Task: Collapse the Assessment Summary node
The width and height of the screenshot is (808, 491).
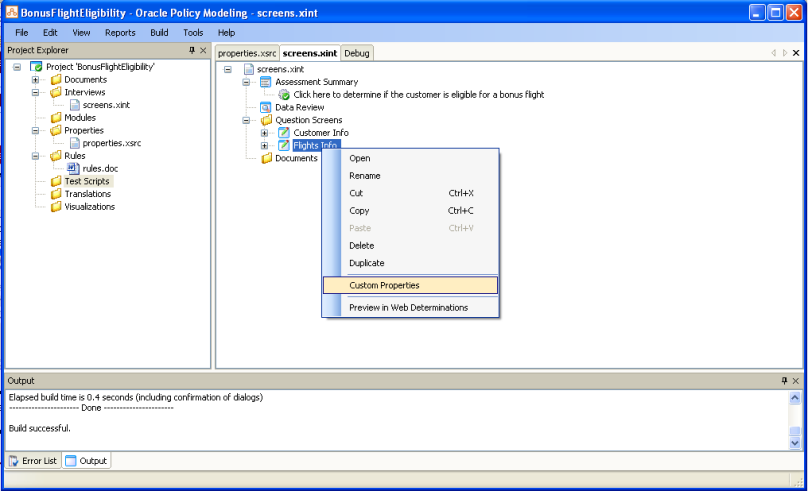Action: coord(246,82)
